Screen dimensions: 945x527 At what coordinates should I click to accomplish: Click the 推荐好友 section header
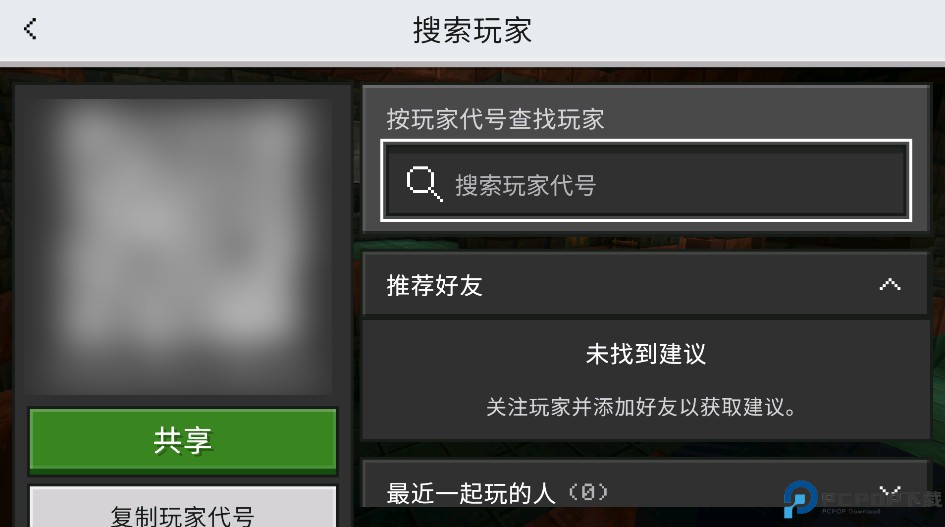click(645, 284)
